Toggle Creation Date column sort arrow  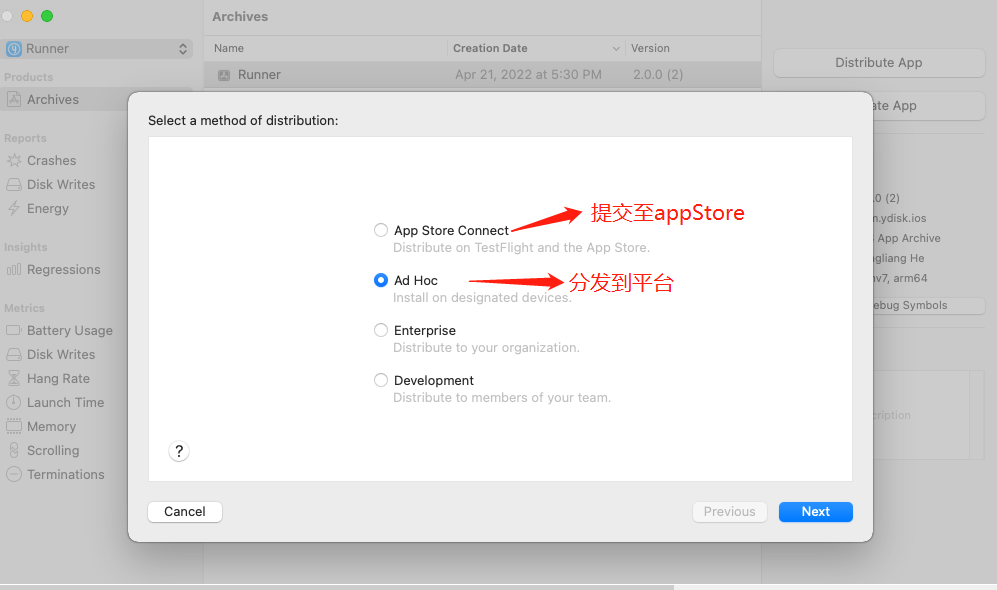pos(616,49)
